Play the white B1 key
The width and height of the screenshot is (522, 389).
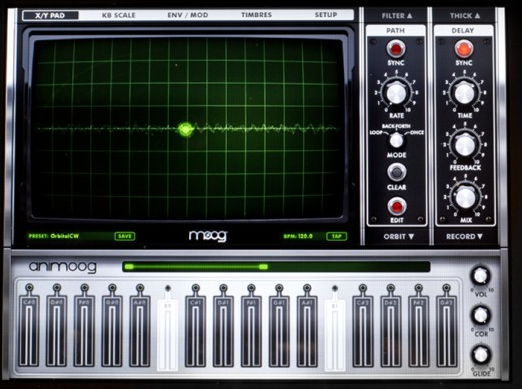335,335
